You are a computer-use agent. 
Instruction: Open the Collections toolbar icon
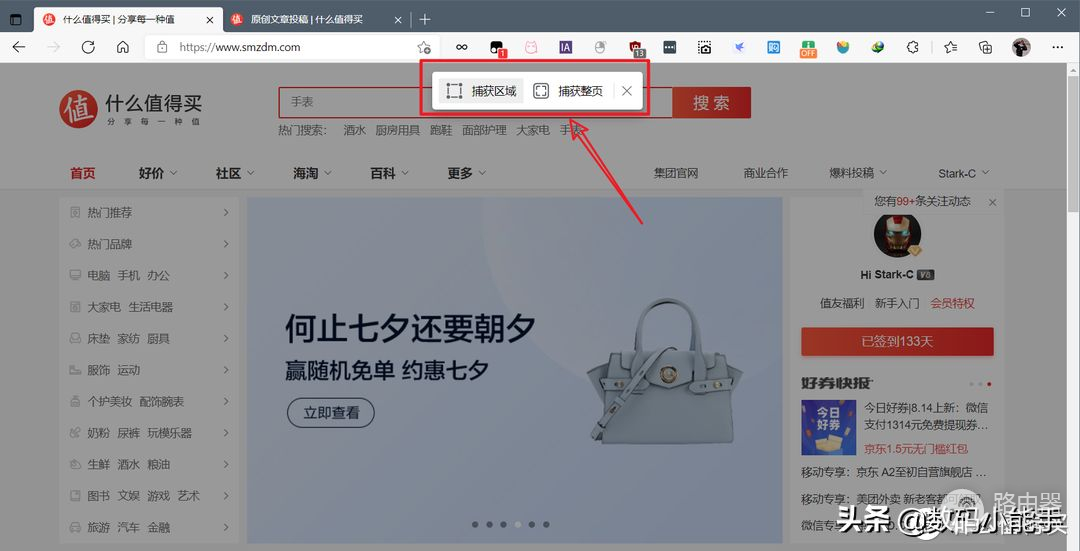click(x=985, y=47)
